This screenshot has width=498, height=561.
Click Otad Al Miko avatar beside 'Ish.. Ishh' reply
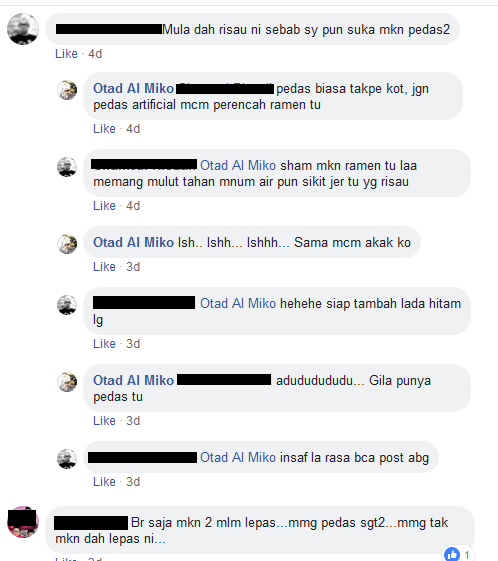(x=67, y=244)
